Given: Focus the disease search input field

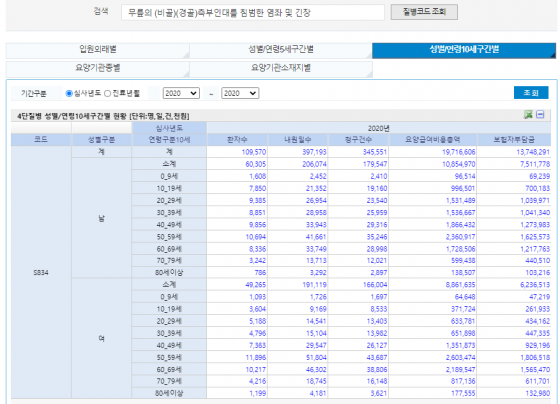Looking at the screenshot, I should pos(253,13).
